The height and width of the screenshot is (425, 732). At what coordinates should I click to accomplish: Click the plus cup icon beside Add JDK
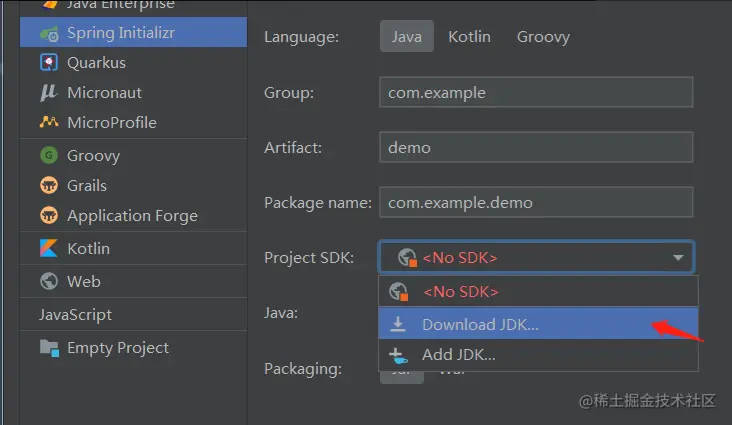398,355
